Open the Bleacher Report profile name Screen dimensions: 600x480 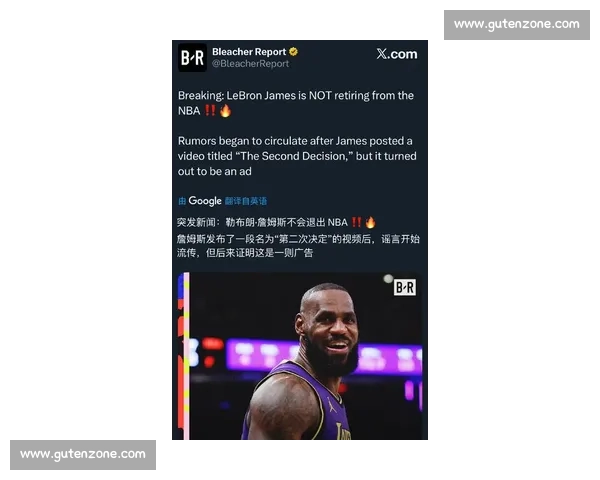(249, 52)
